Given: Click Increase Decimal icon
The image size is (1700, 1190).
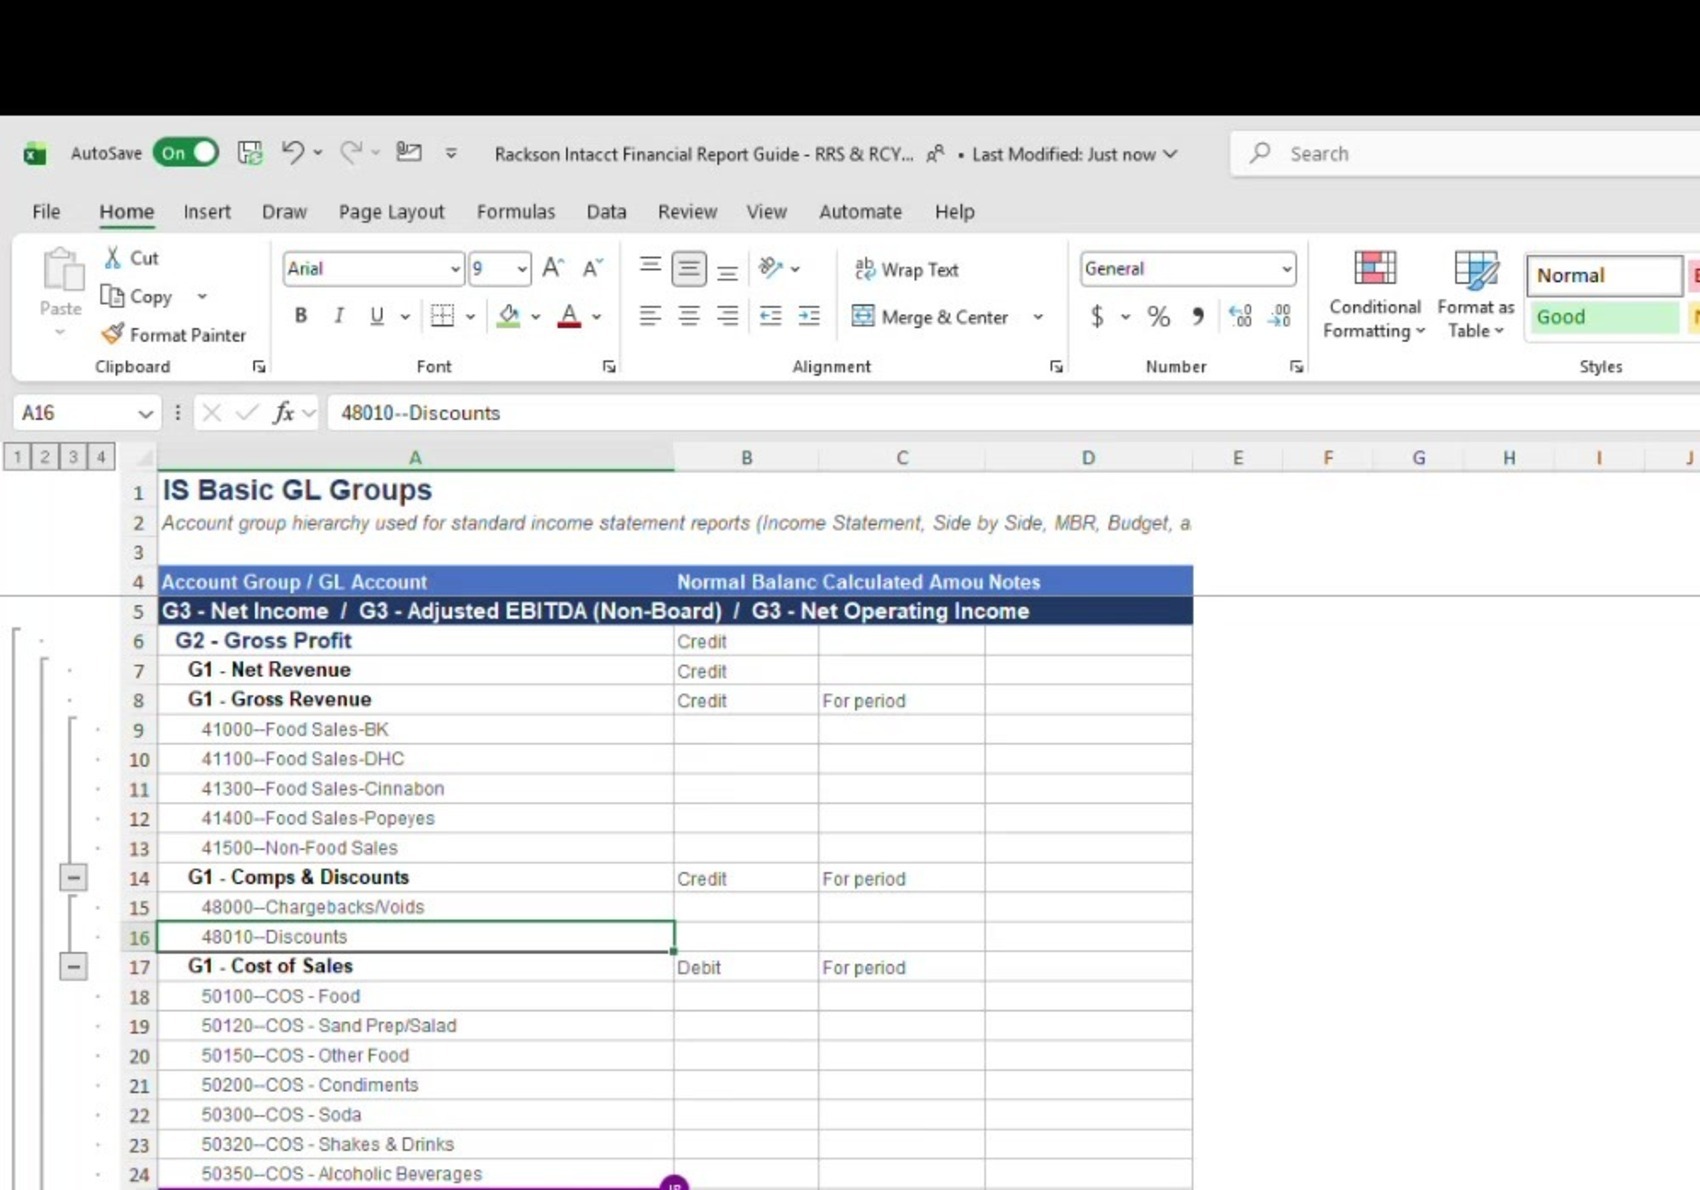Looking at the screenshot, I should pos(1240,316).
